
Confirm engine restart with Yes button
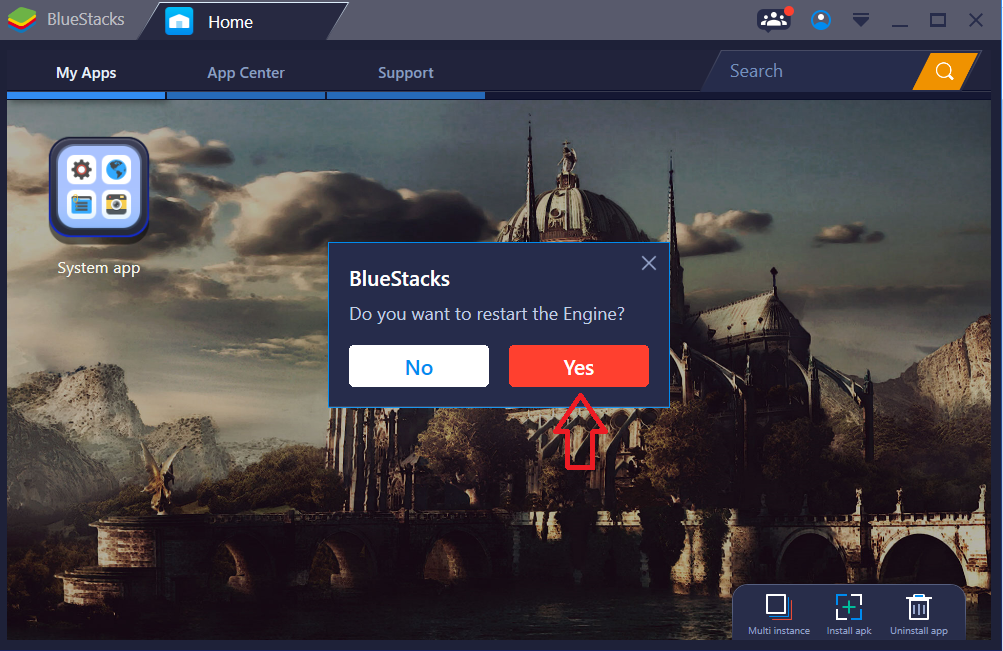(579, 366)
